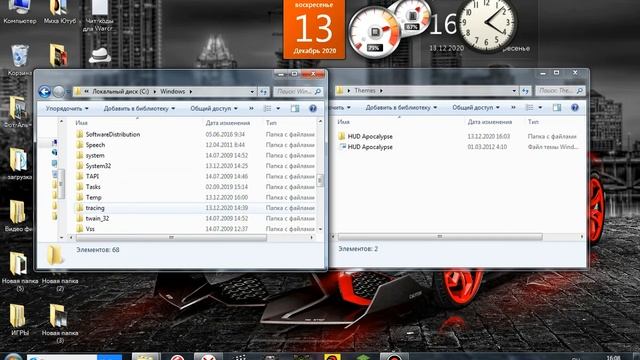The image size is (640, 360).
Task: Refresh the Themes folder address bar
Action: [526, 91]
